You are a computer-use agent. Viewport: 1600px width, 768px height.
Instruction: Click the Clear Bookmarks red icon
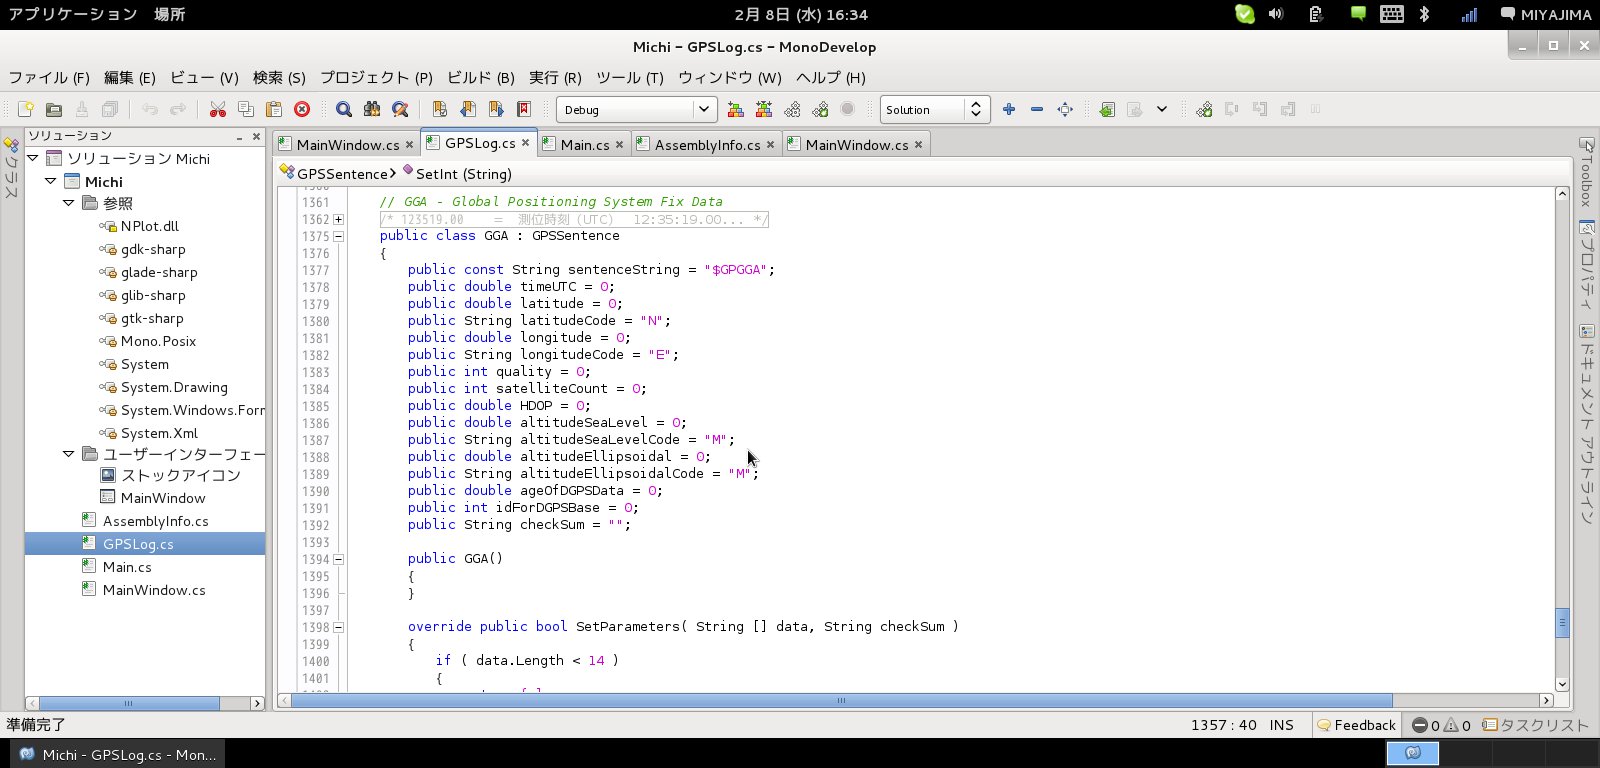click(x=524, y=109)
